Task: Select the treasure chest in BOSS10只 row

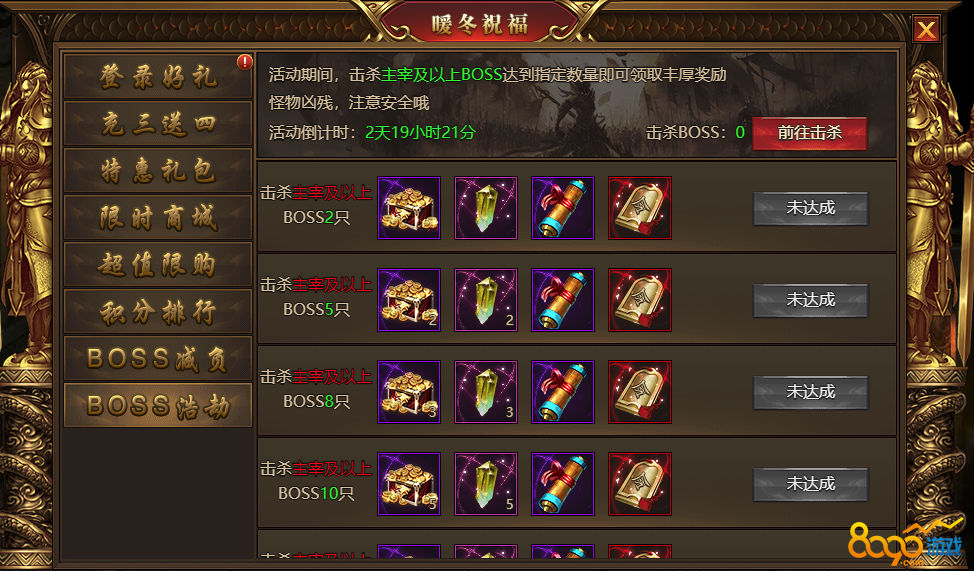Action: 409,484
